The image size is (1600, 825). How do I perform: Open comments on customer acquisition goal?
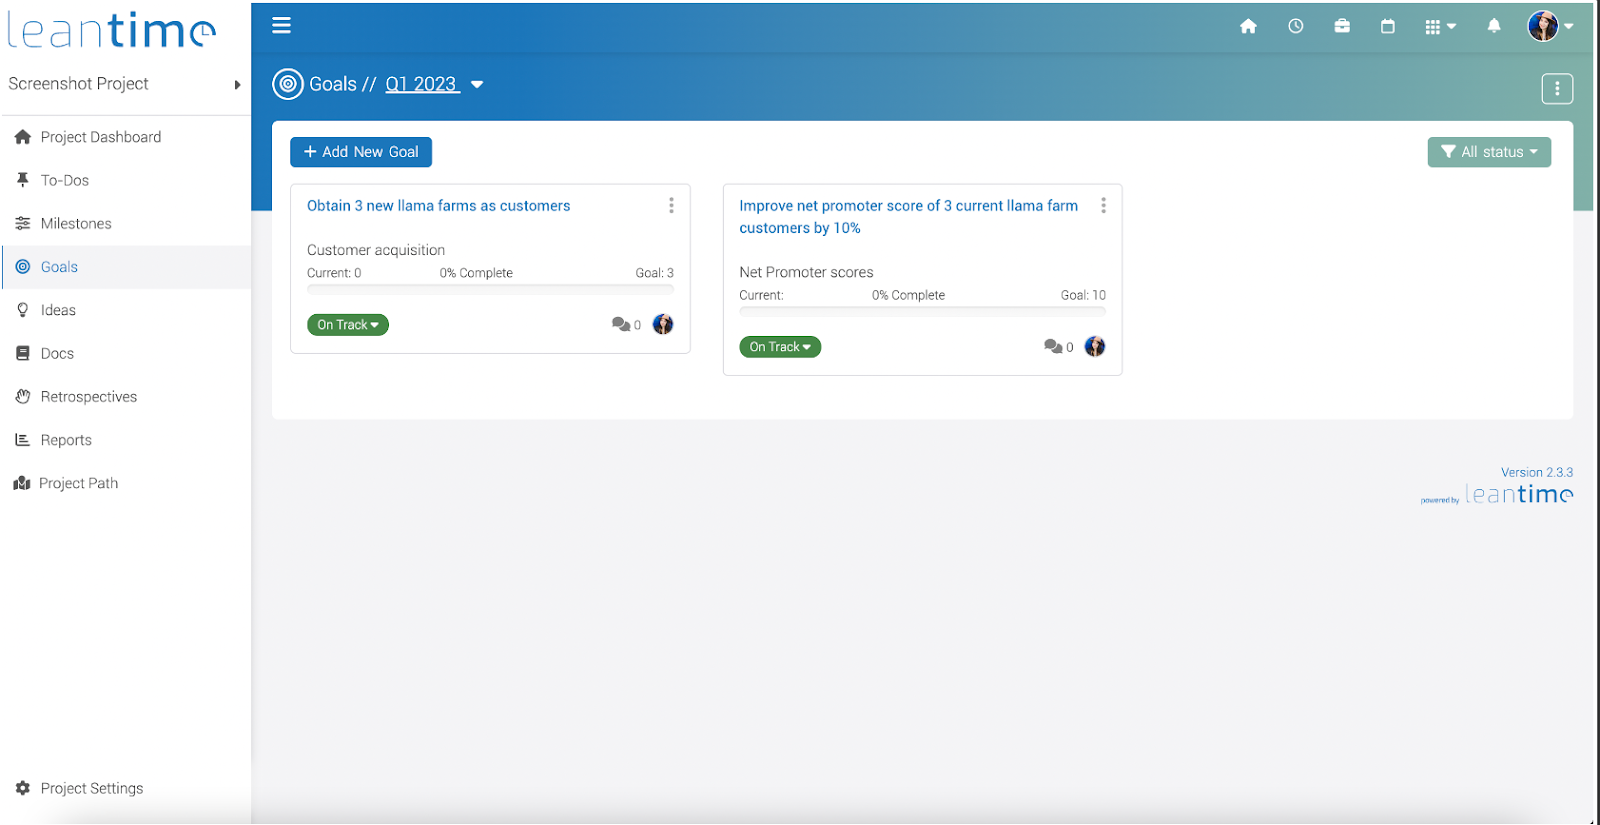pos(626,325)
